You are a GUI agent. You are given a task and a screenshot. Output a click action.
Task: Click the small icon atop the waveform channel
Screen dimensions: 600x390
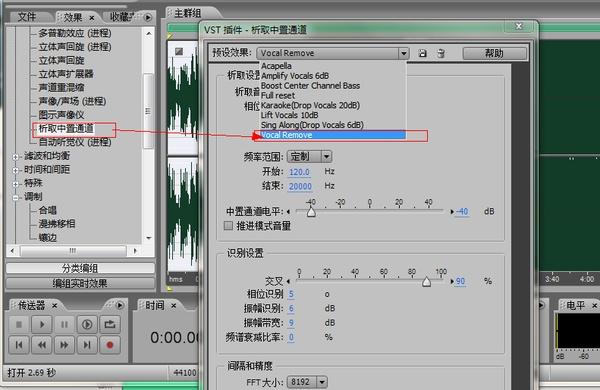coord(179,51)
